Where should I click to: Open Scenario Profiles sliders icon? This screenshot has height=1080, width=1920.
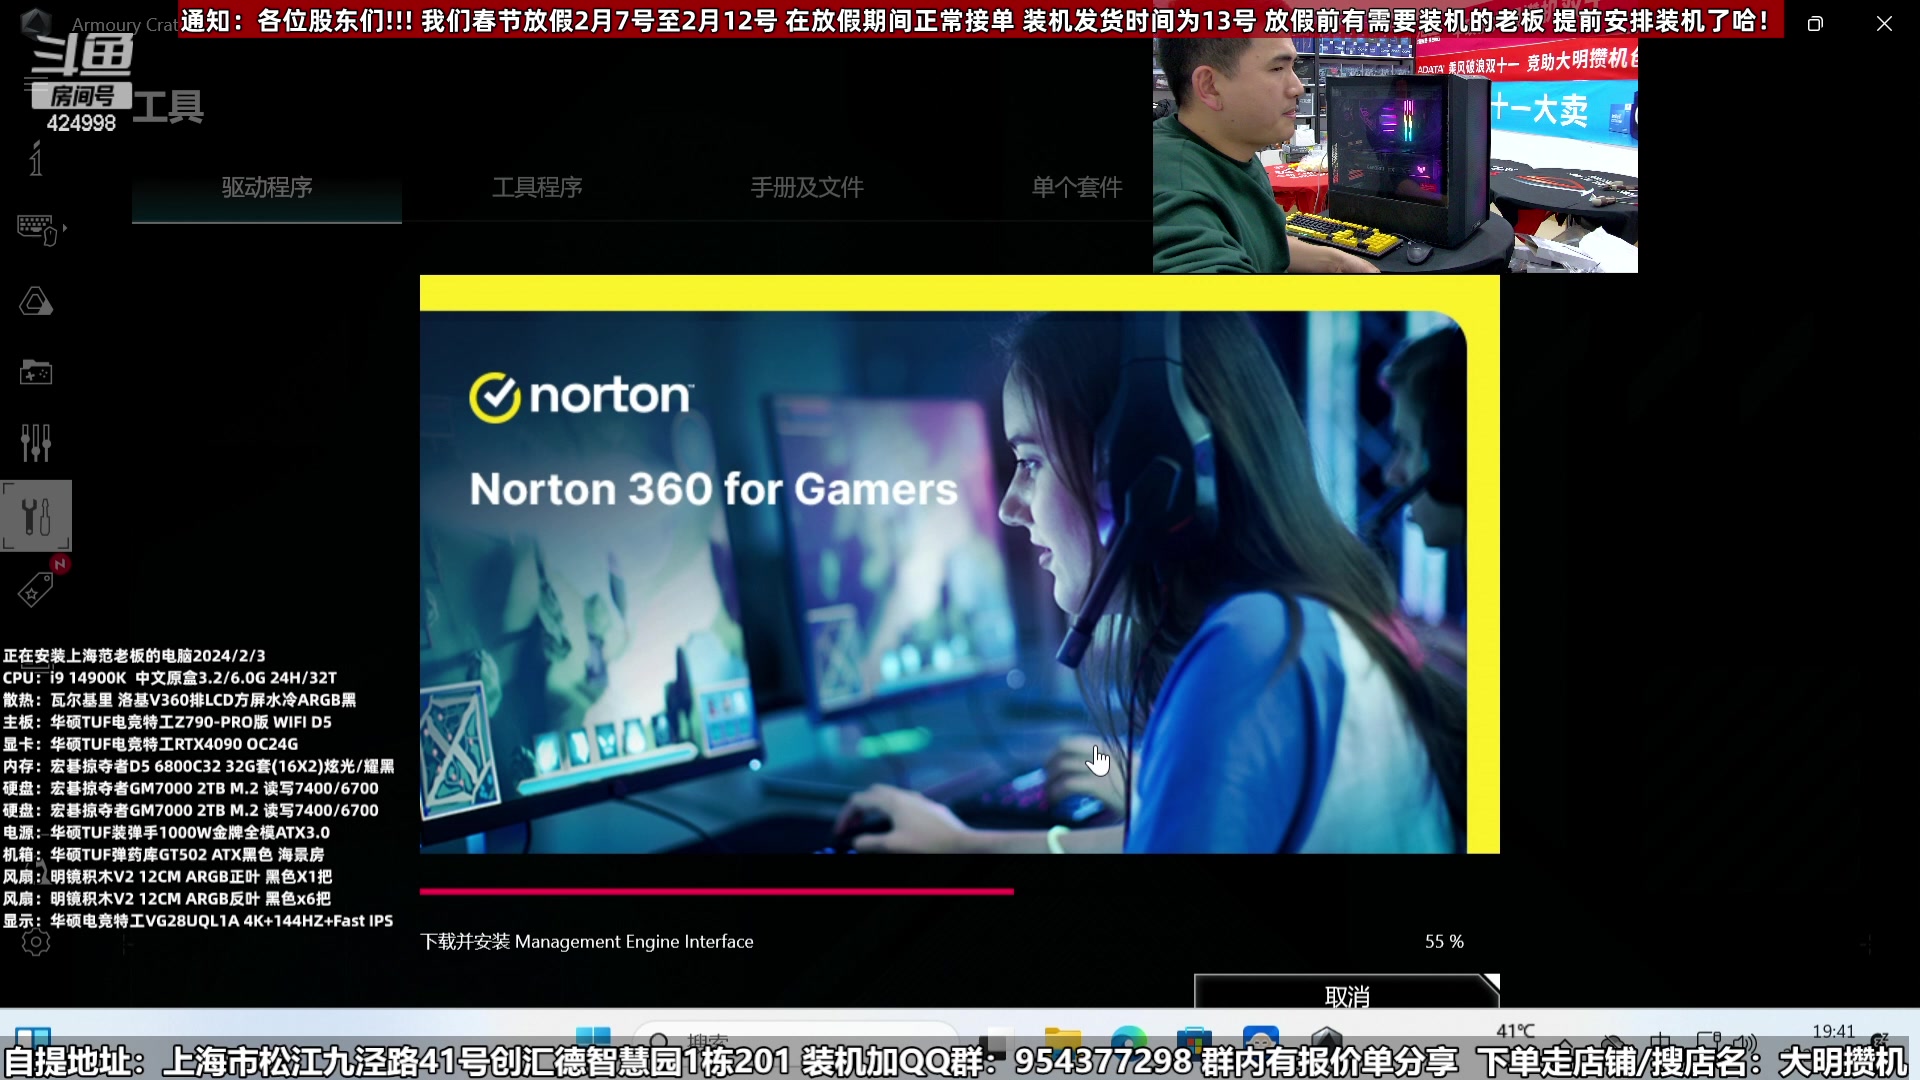point(36,442)
